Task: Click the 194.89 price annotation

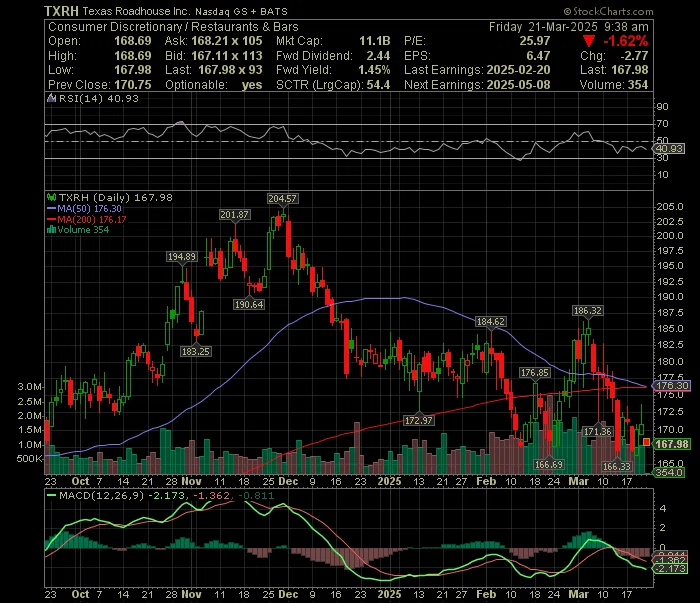Action: pyautogui.click(x=182, y=257)
